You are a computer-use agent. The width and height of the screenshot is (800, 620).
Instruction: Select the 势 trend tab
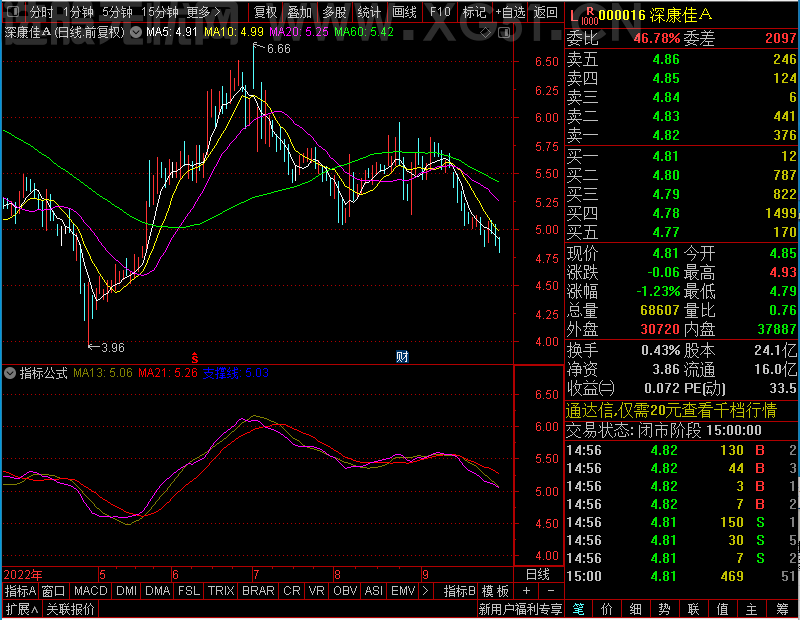(664, 609)
